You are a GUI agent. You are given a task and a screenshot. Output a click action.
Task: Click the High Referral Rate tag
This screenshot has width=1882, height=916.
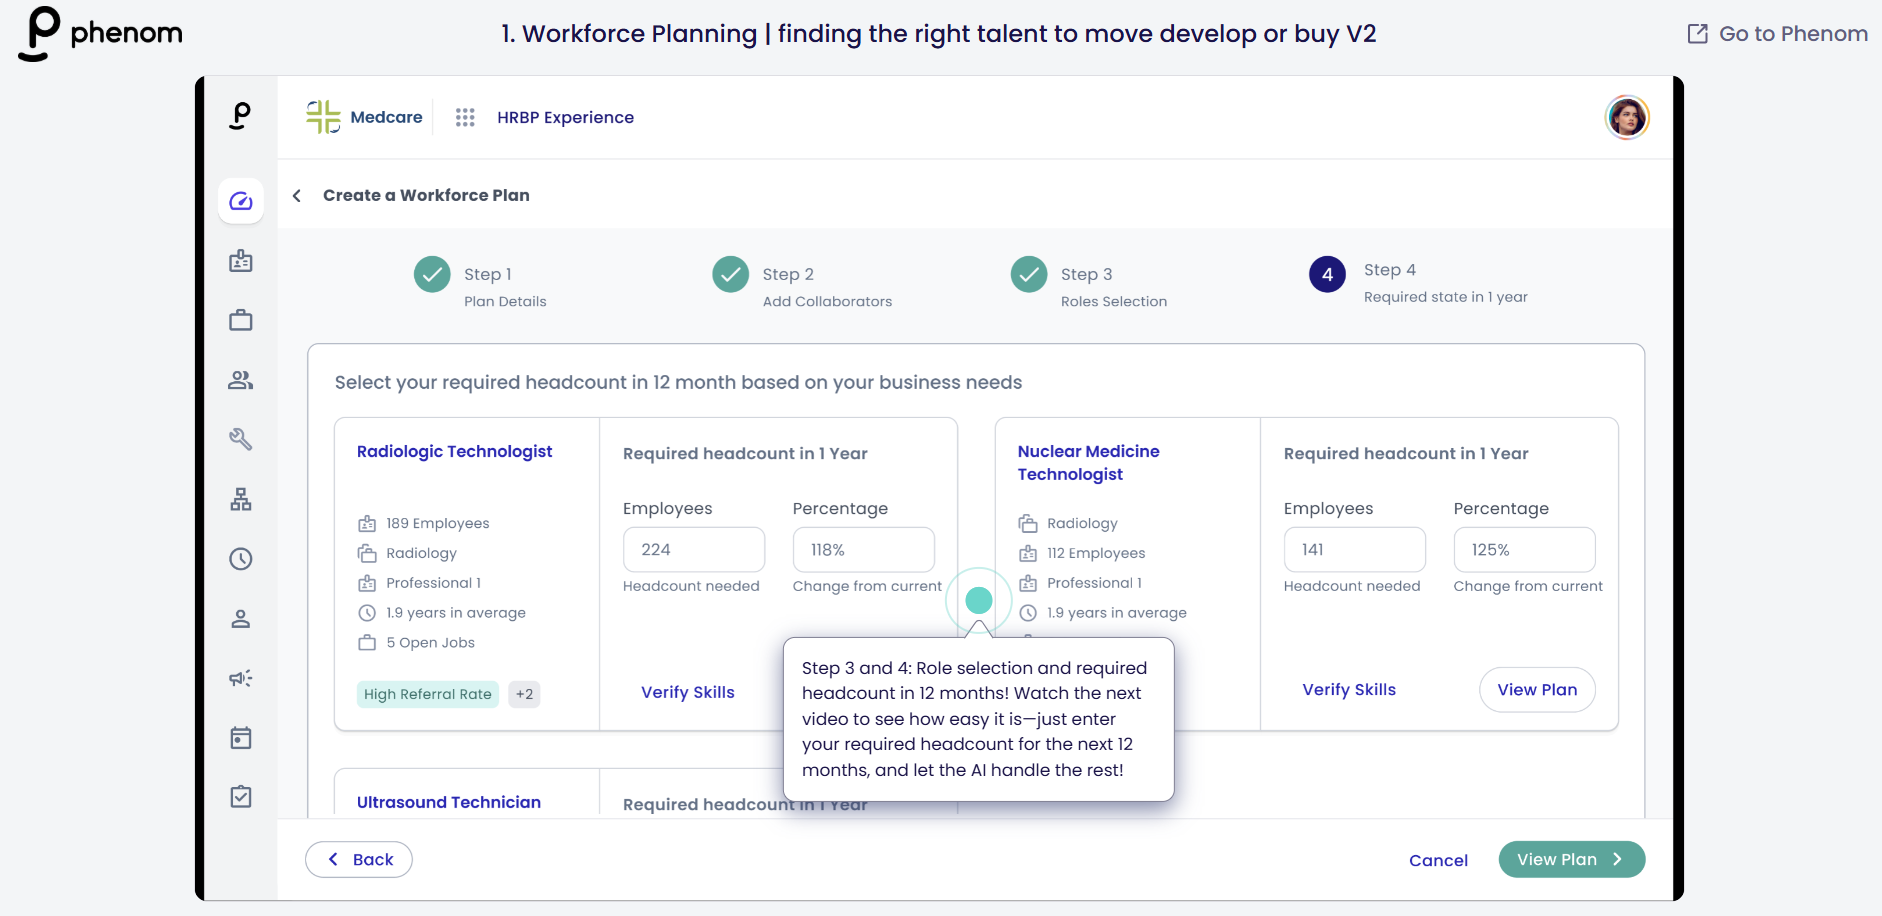click(x=428, y=694)
